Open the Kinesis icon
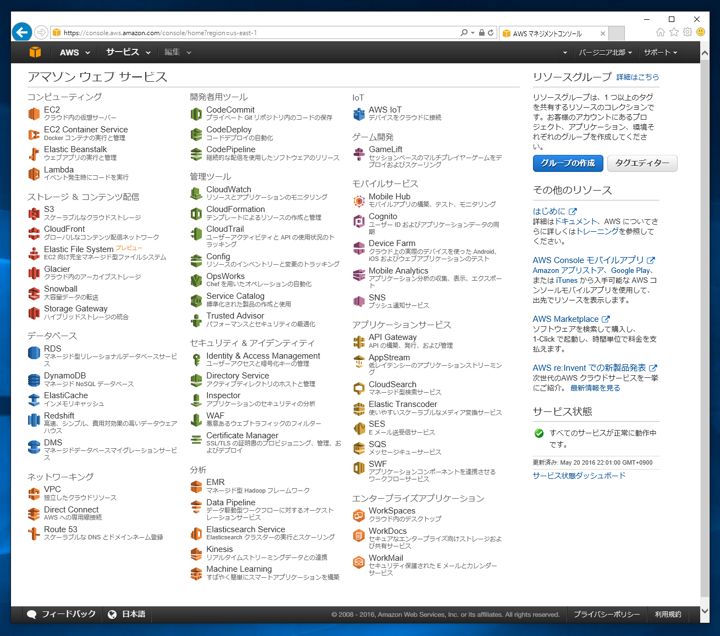This screenshot has width=720, height=636. [x=197, y=553]
